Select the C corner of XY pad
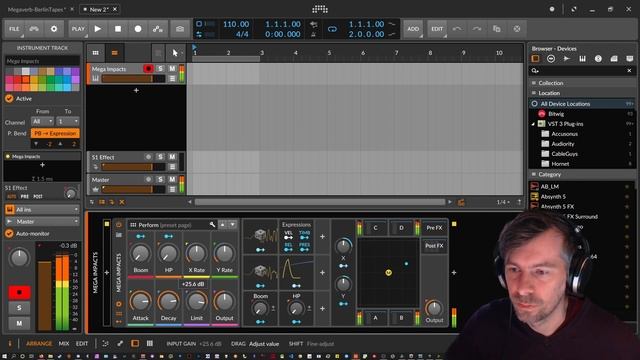 click(x=376, y=228)
